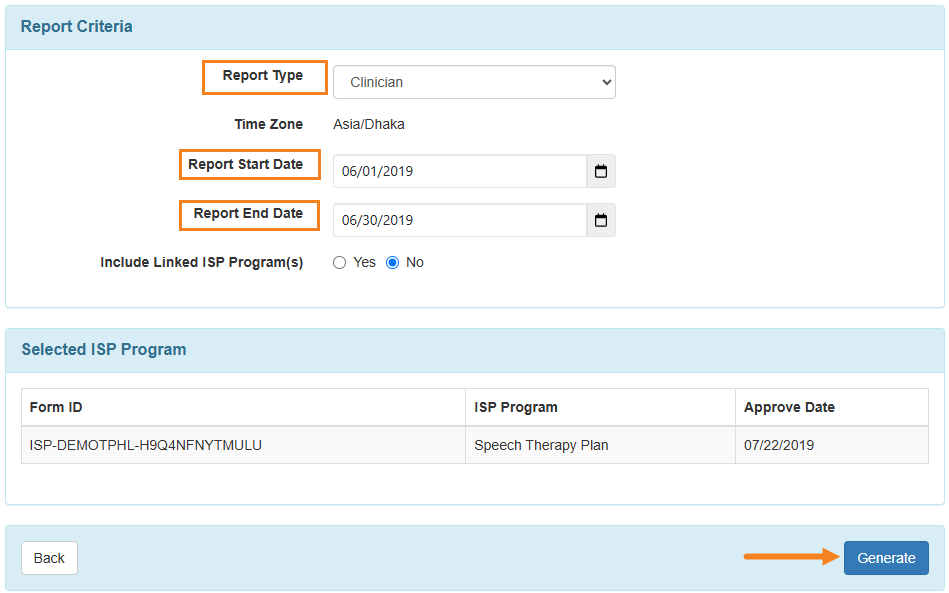
Task: Select No for Include Linked ISP Program(s)
Action: [393, 262]
